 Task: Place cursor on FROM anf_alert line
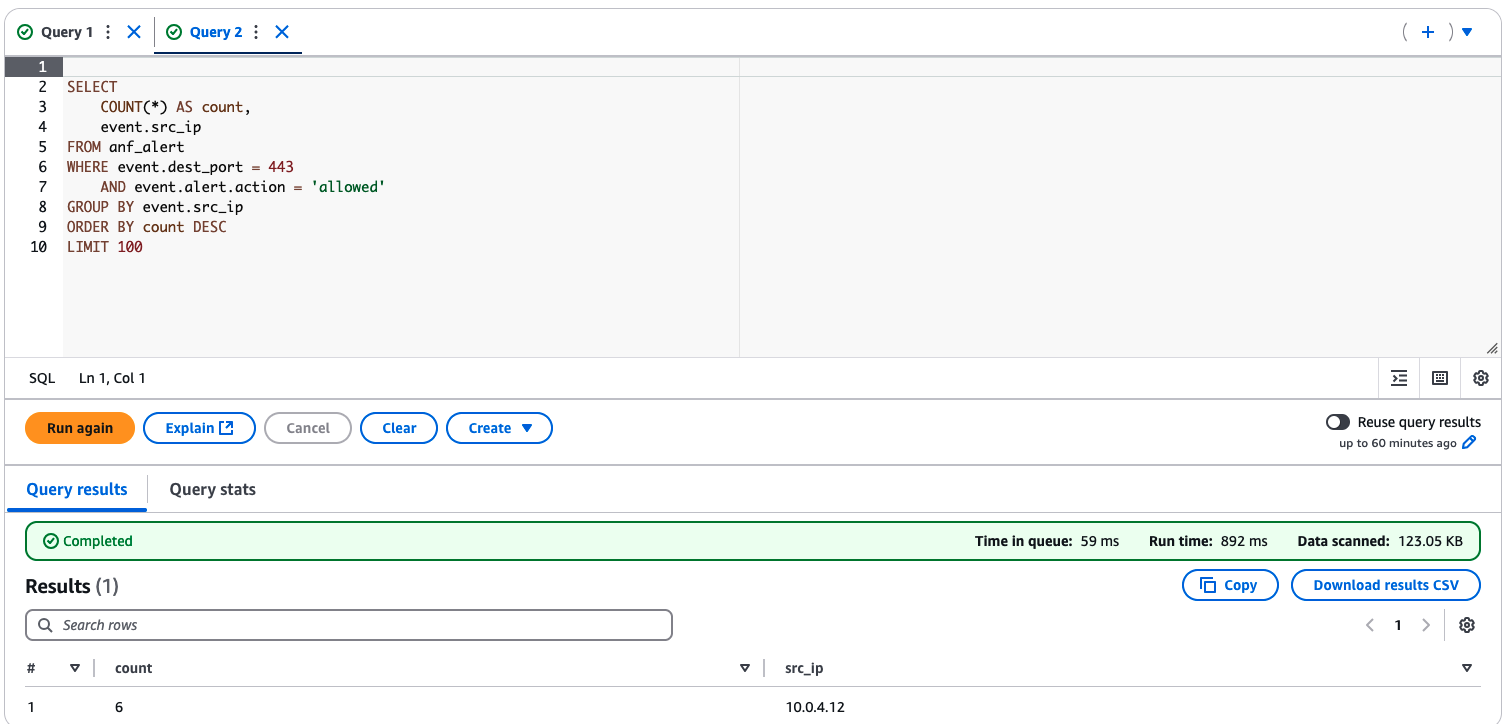tap(126, 147)
